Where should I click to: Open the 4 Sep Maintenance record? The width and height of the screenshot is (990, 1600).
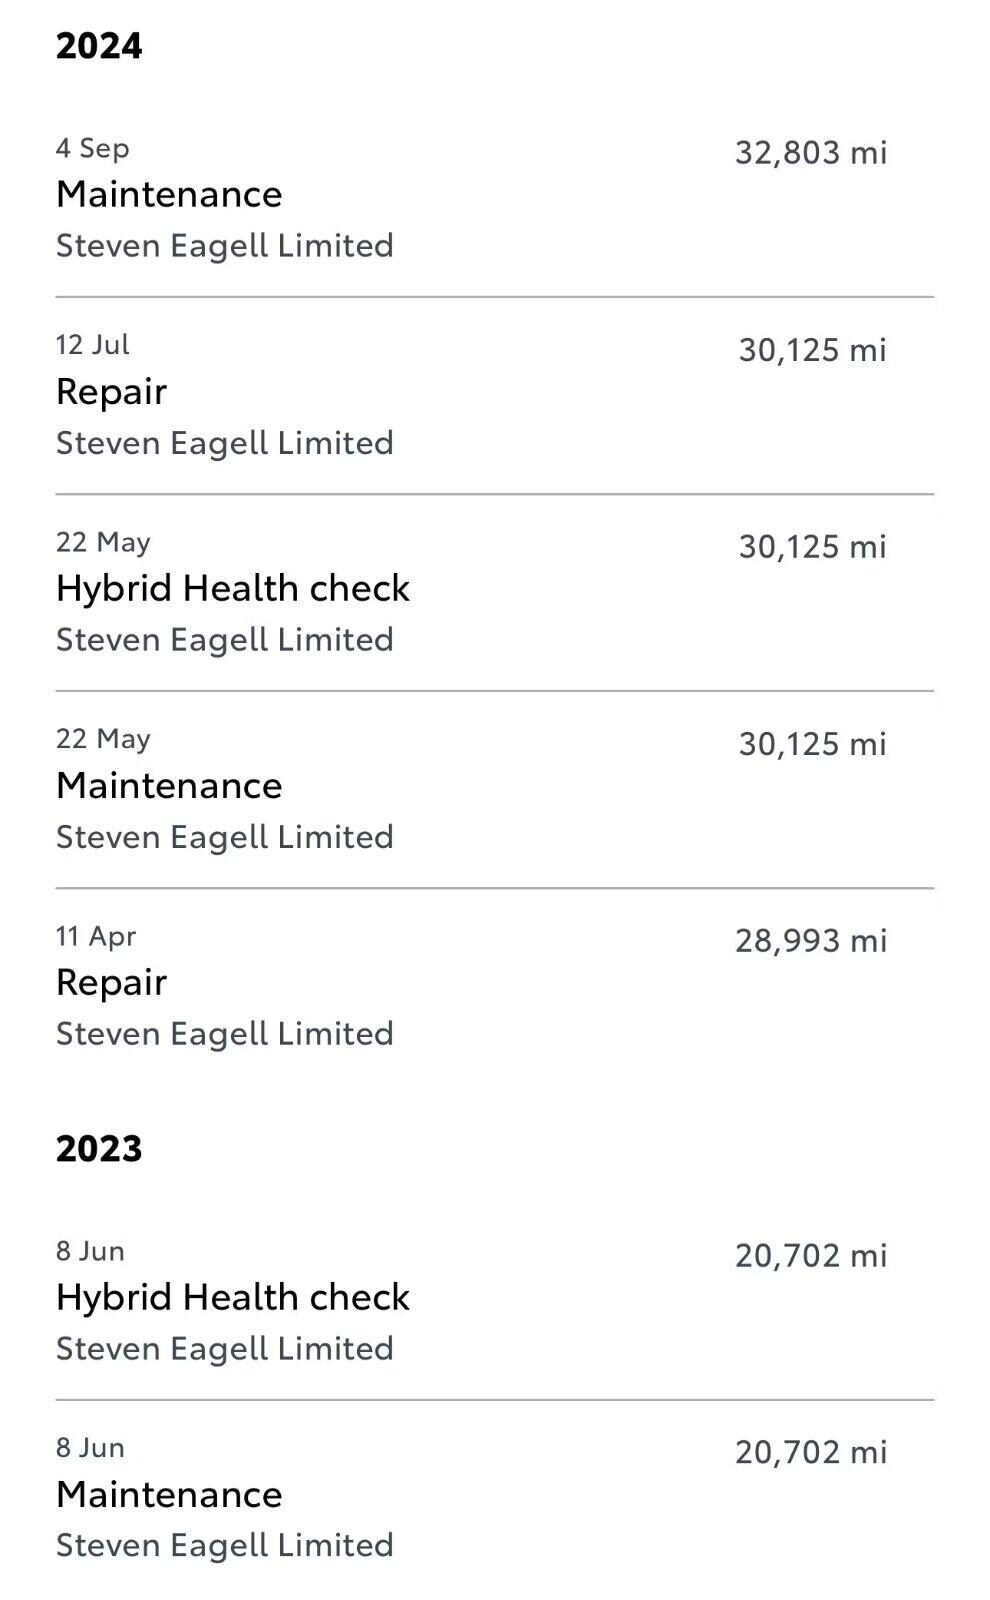click(169, 194)
